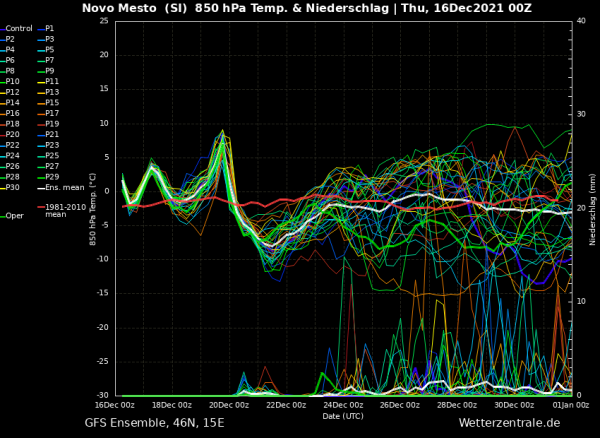Click legend entry 'P28'

click(10, 177)
